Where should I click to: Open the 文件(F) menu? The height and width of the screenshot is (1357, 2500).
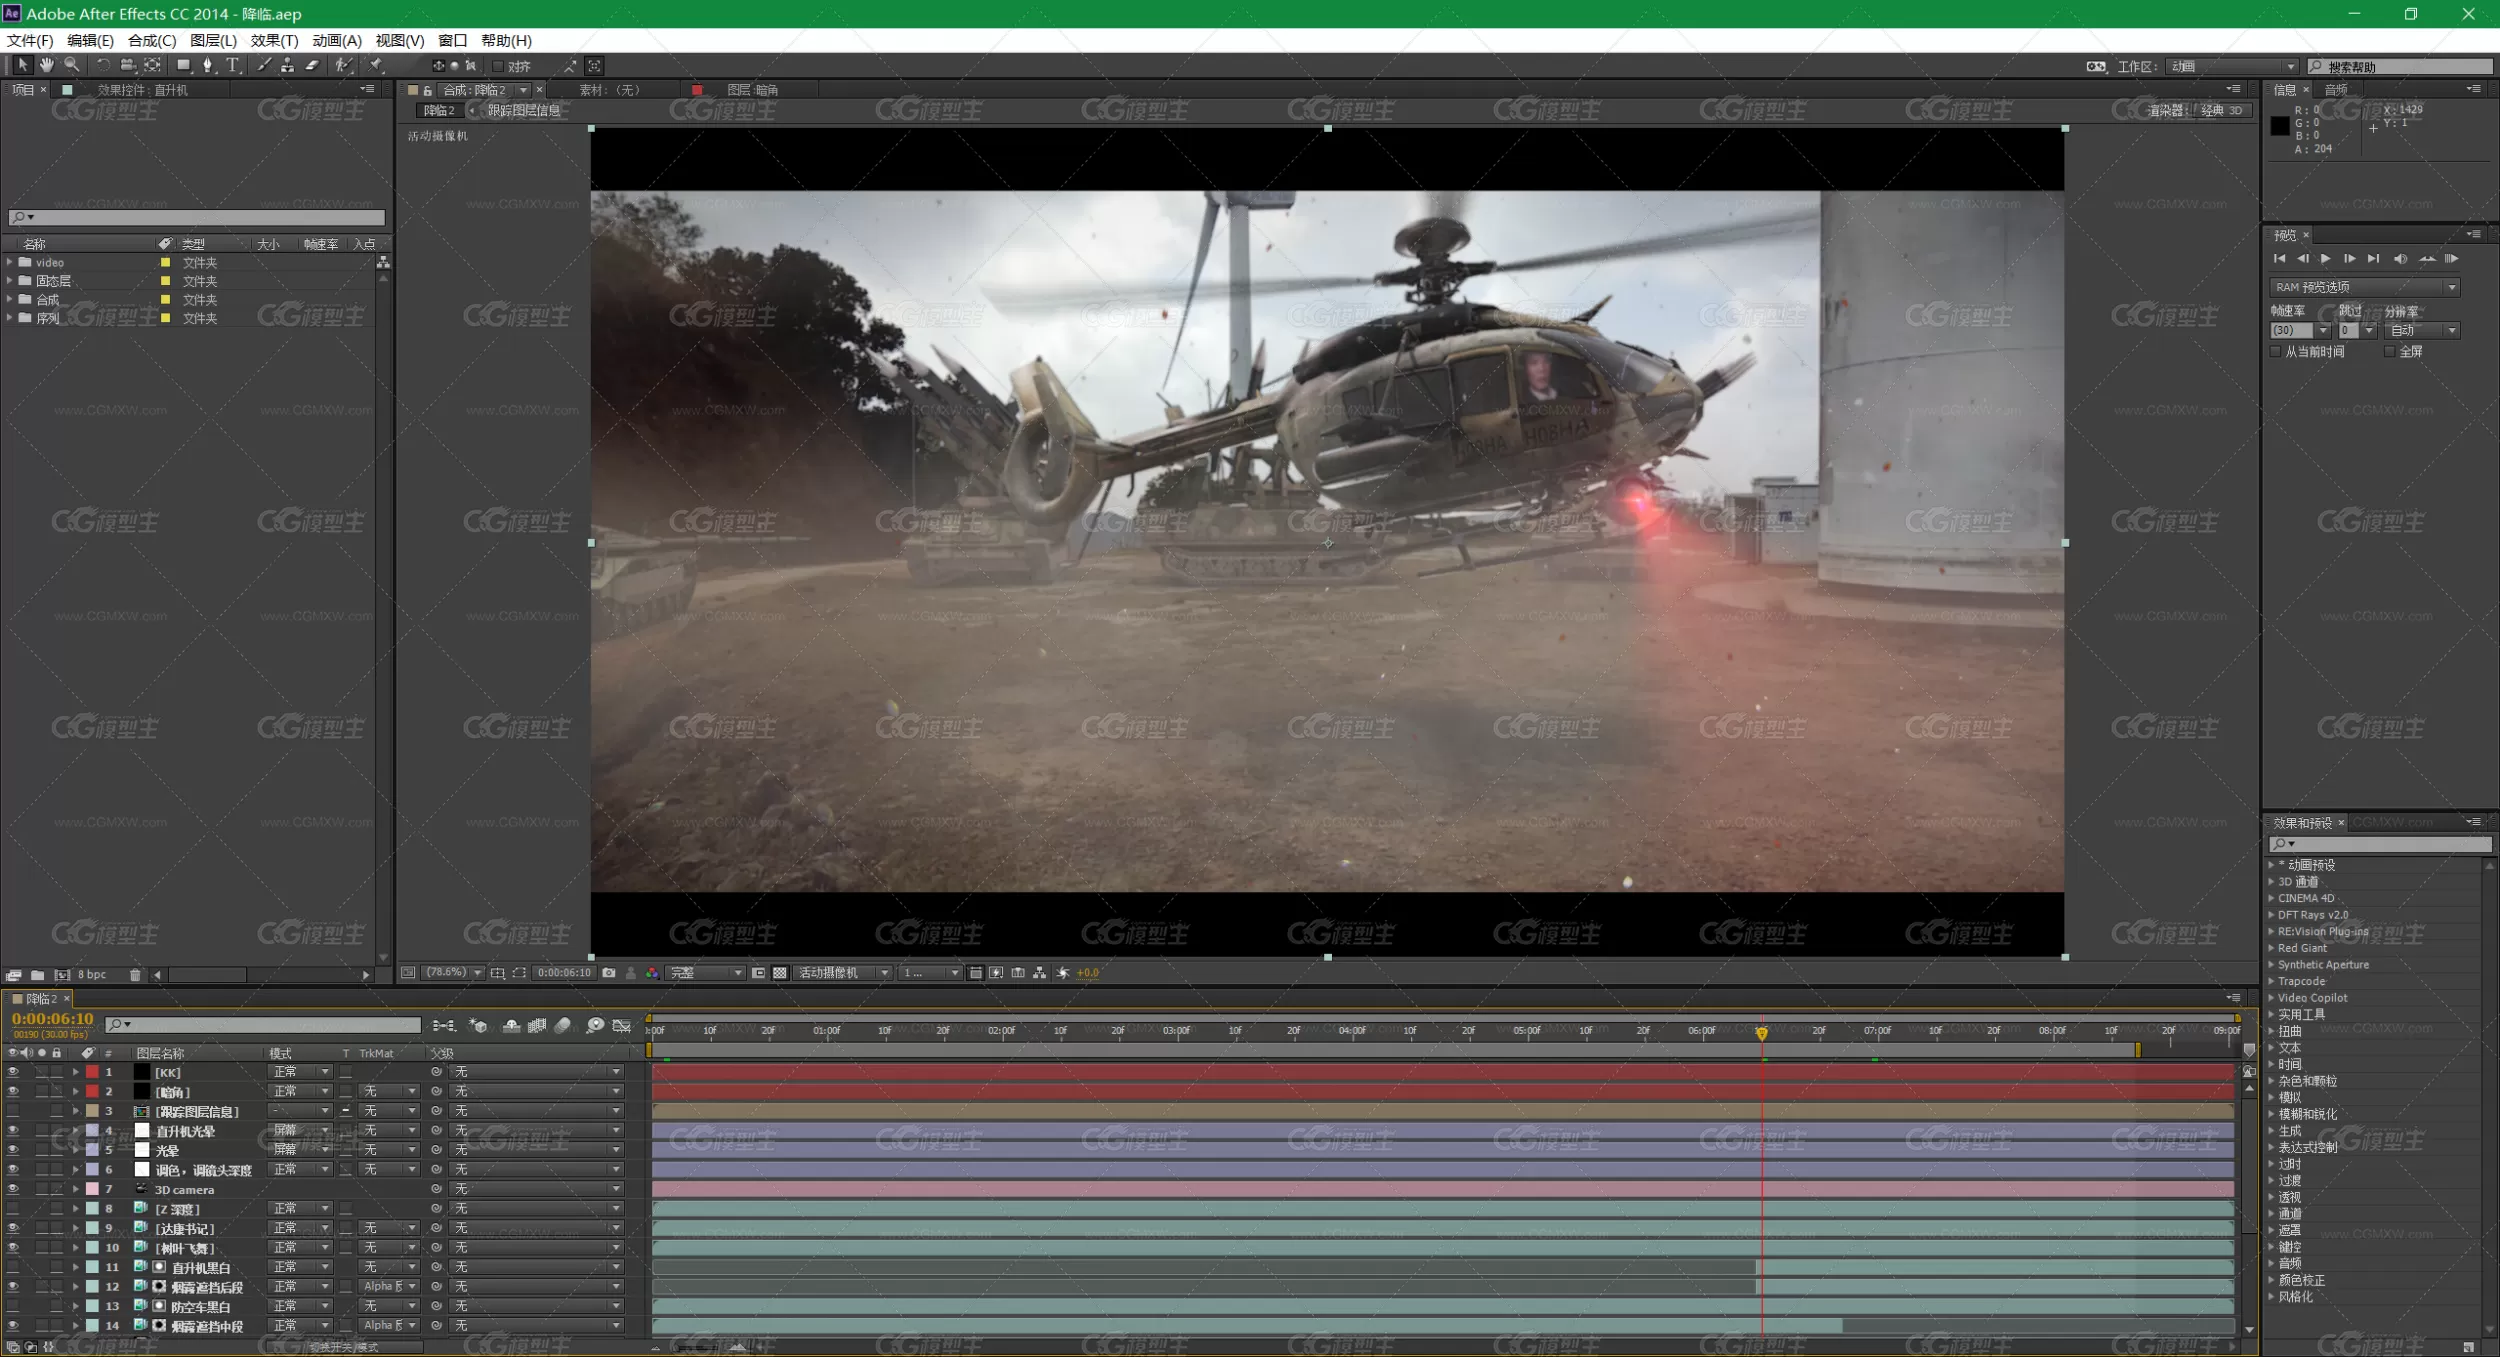coord(30,40)
